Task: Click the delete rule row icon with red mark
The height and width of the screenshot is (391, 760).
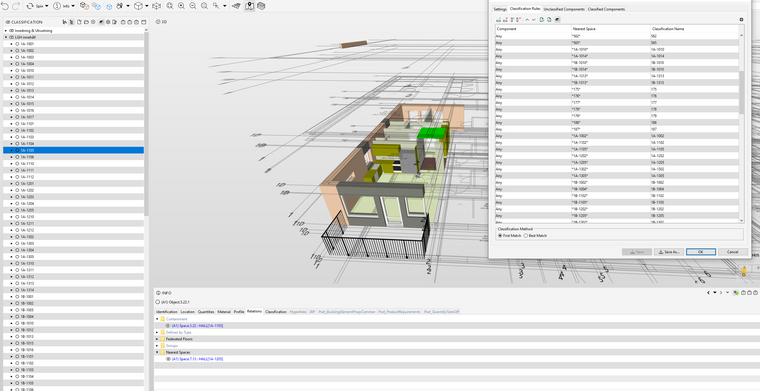Action: [x=505, y=19]
